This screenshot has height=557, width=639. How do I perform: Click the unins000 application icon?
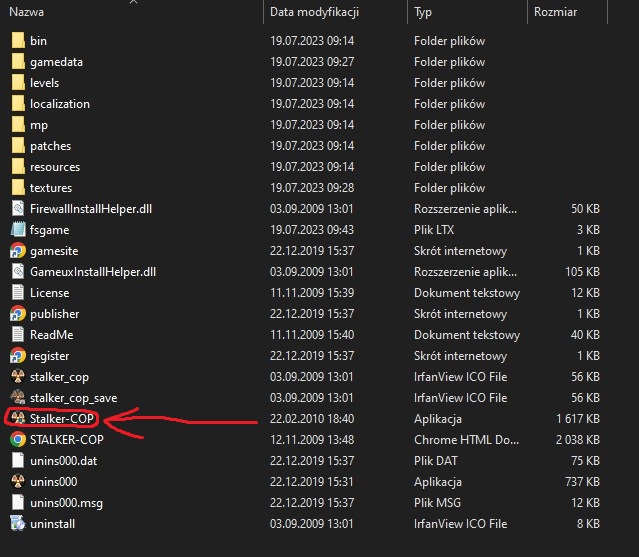[x=18, y=482]
